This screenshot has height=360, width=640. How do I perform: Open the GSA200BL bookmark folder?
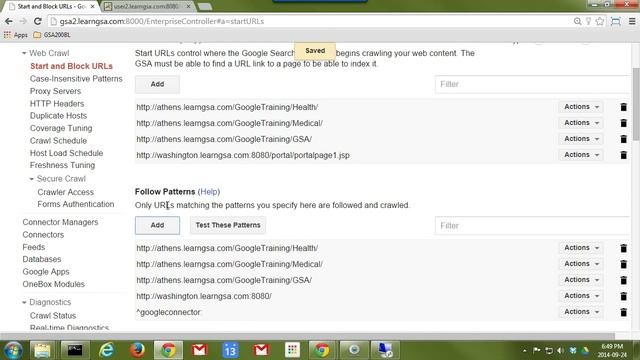click(52, 35)
